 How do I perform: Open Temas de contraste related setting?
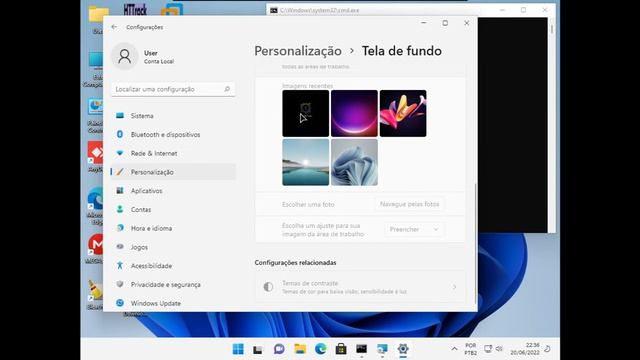click(360, 287)
